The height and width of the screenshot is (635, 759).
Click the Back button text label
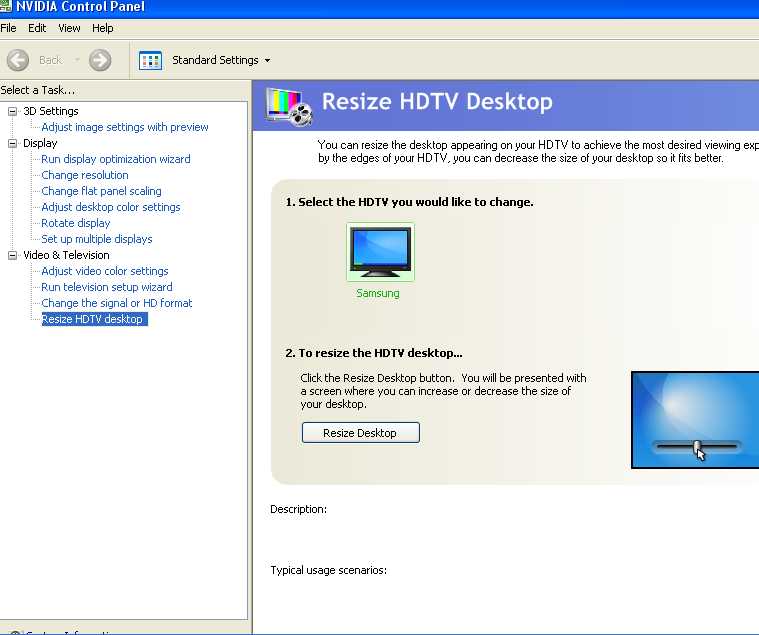pos(50,60)
